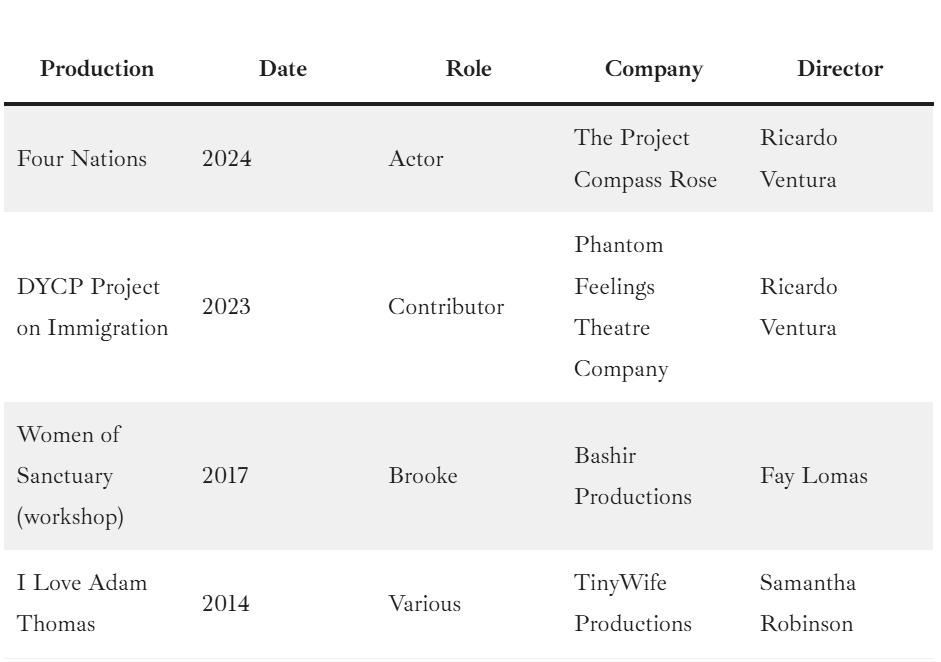941x662 pixels.
Task: Click the Production column header
Action: coord(97,69)
